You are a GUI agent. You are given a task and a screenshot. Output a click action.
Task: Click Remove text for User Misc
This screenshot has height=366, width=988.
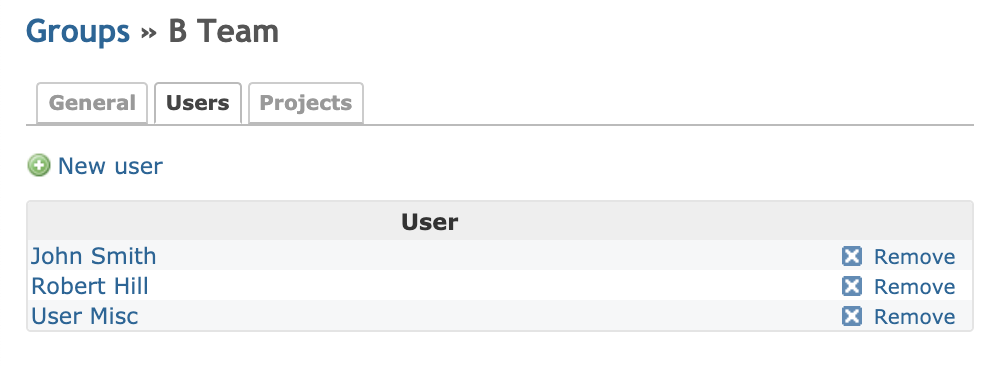914,316
